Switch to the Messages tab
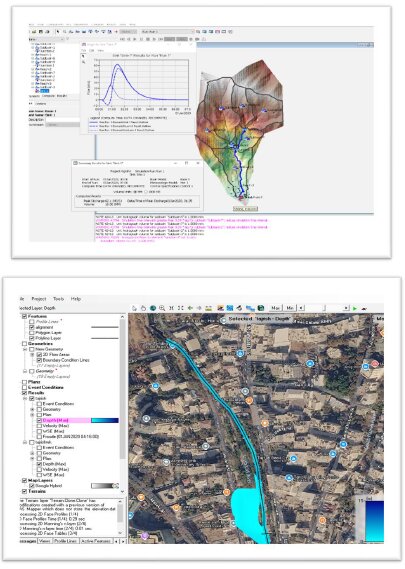Image resolution: width=405 pixels, height=569 pixels. coord(28,541)
